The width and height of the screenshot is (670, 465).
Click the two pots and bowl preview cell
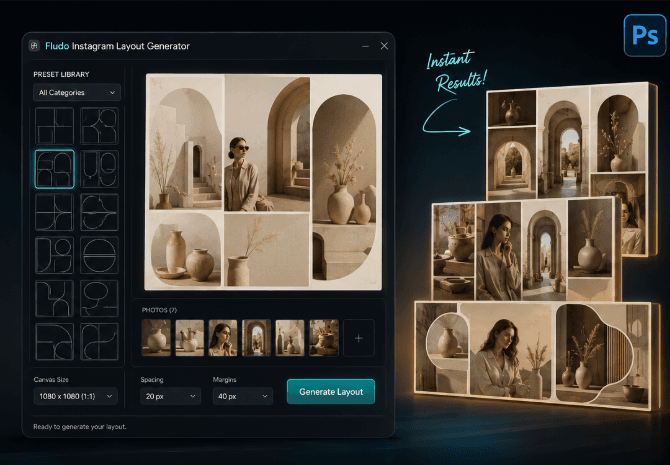pyautogui.click(x=185, y=250)
